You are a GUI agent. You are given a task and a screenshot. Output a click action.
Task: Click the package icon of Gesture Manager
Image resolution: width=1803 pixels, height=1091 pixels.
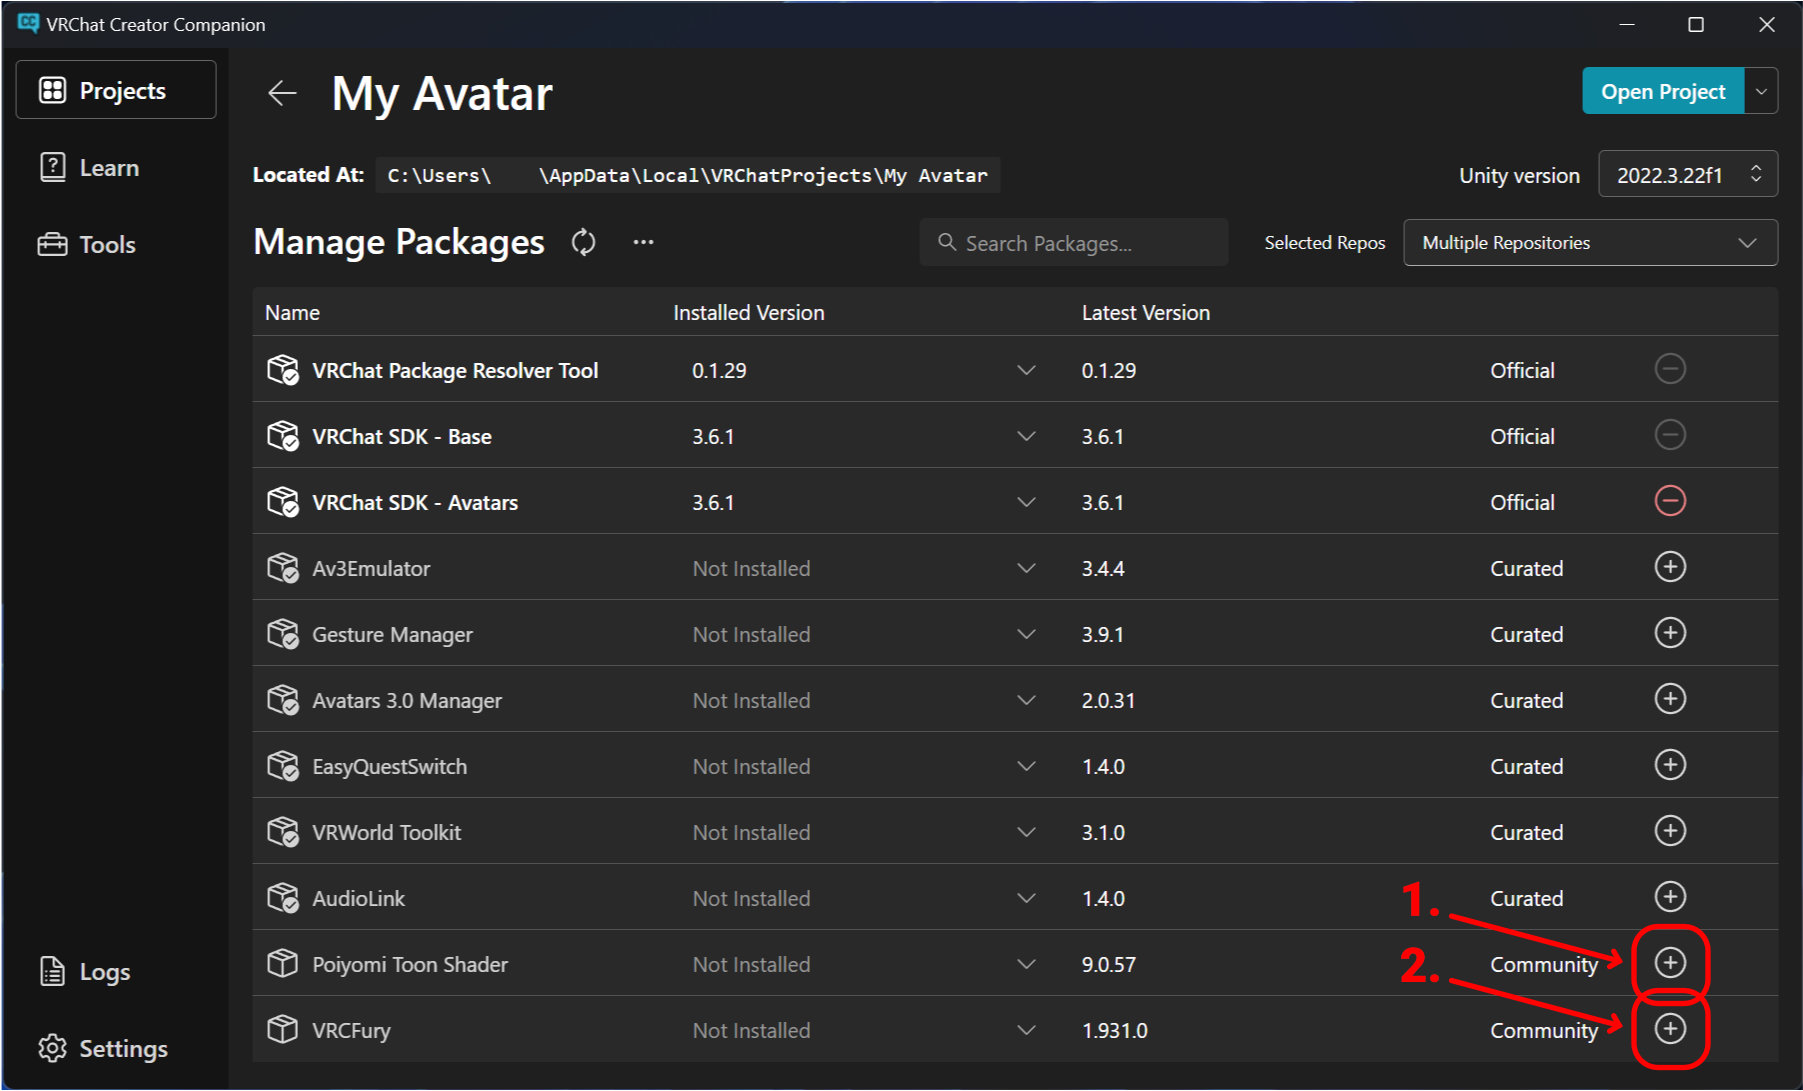click(x=283, y=634)
